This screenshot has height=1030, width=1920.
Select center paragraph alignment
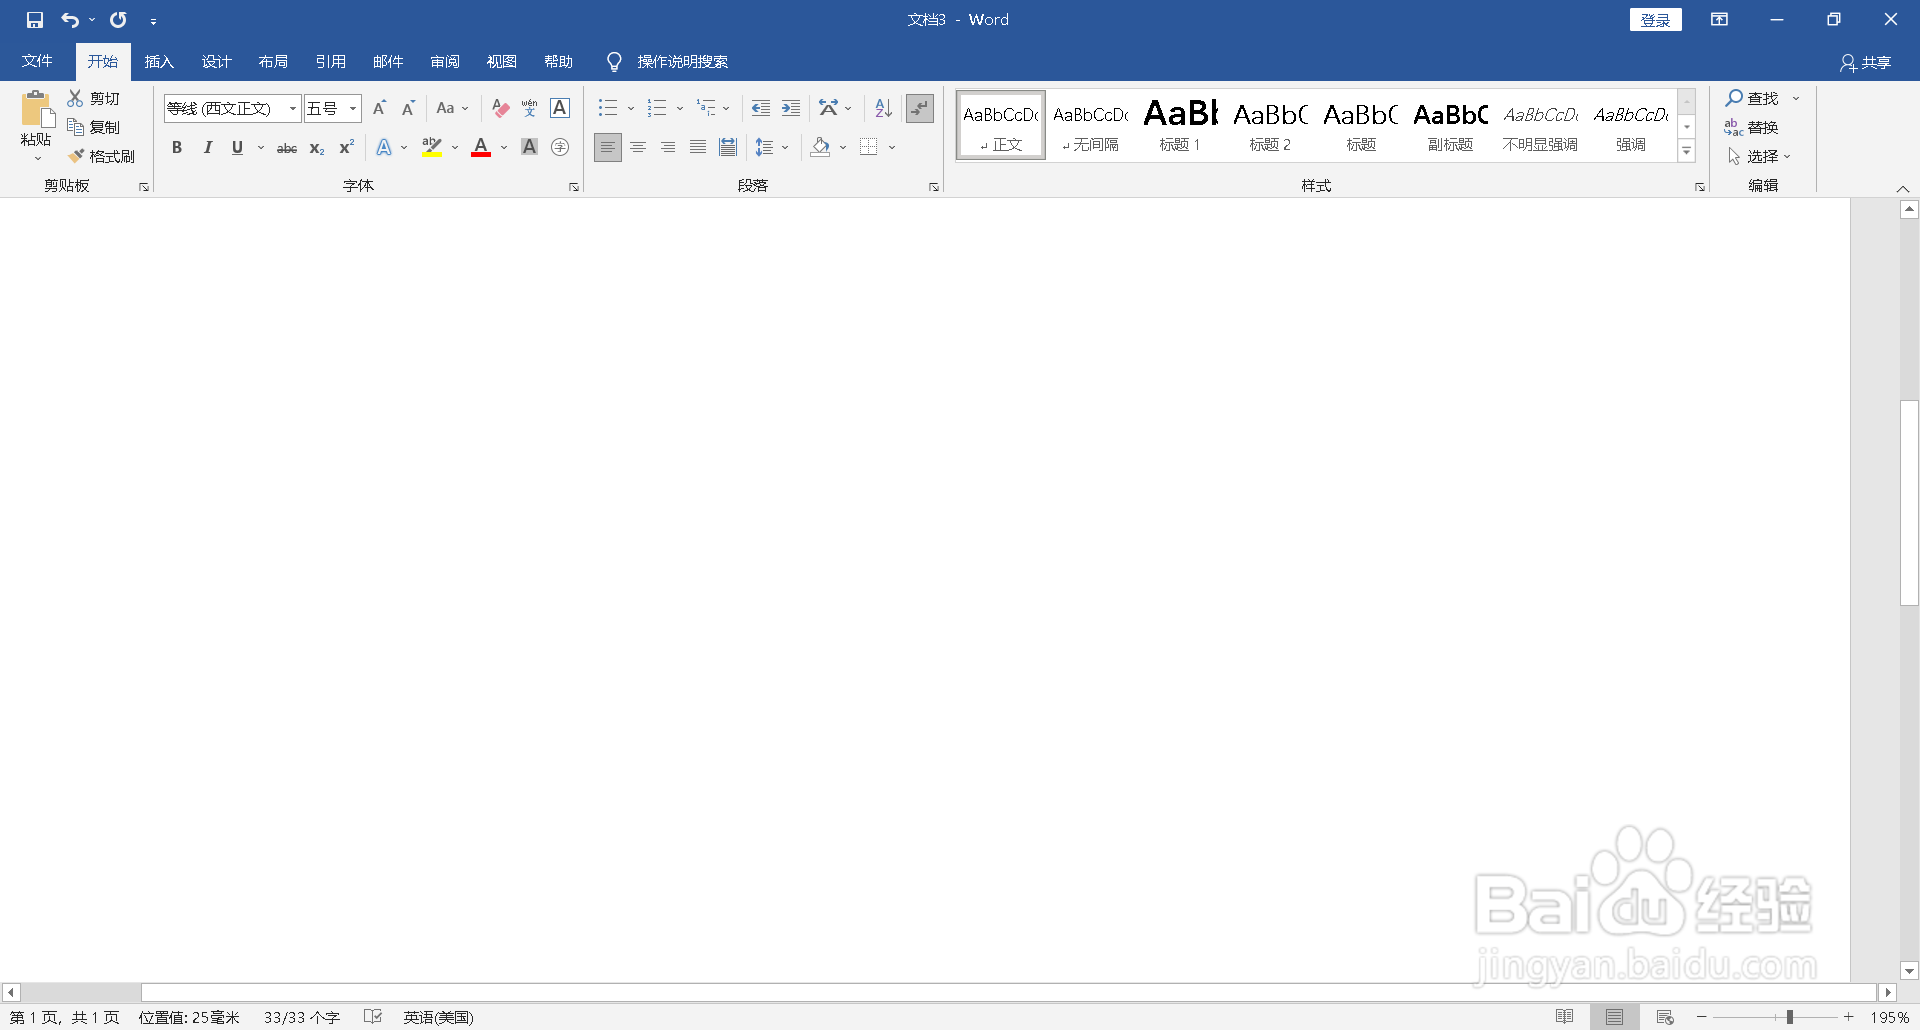pos(638,147)
